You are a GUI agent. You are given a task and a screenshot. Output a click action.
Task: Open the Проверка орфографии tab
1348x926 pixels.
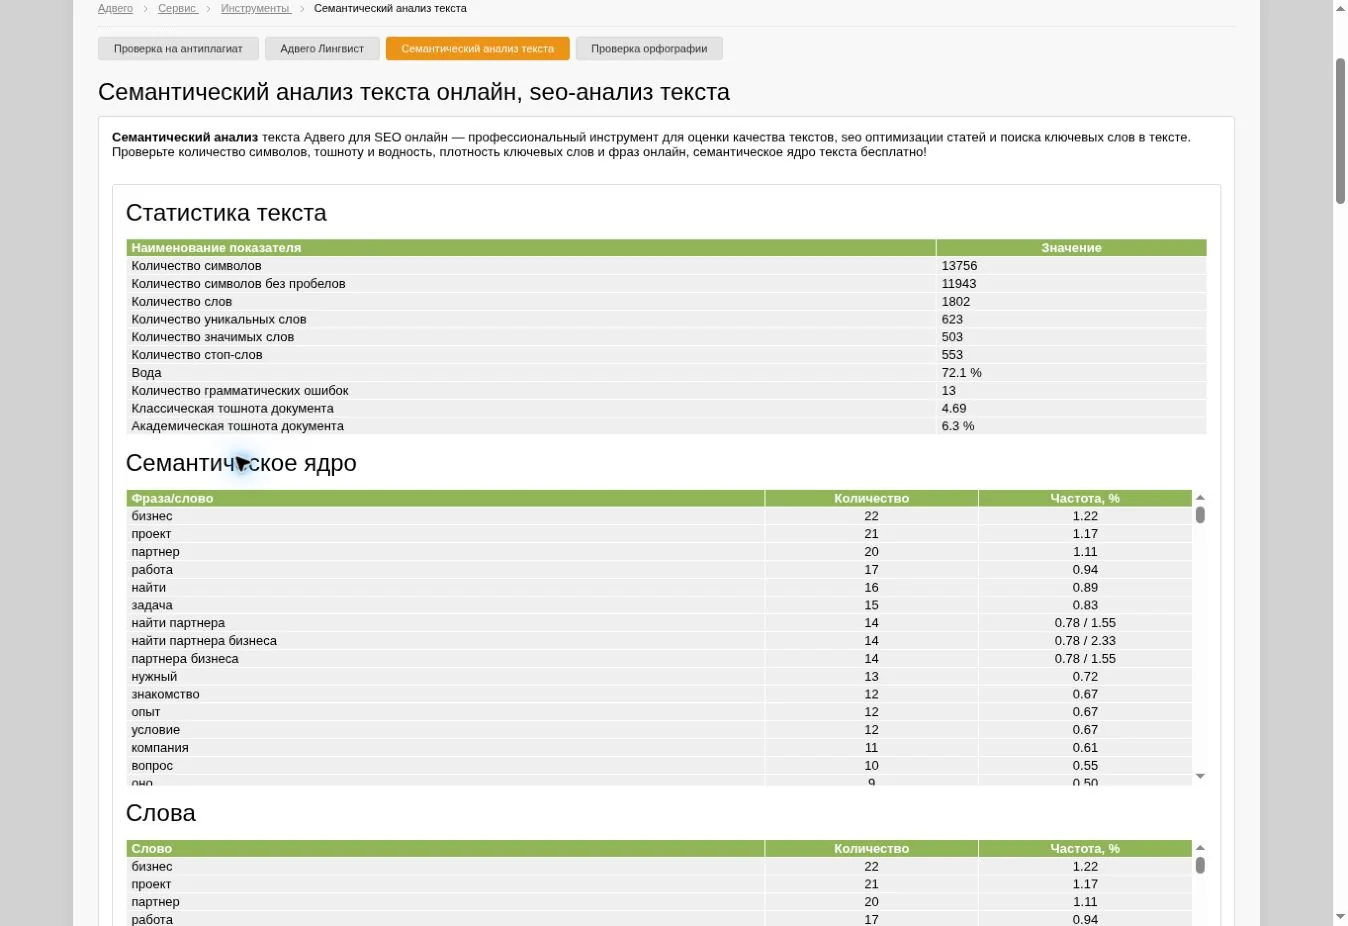tap(649, 48)
